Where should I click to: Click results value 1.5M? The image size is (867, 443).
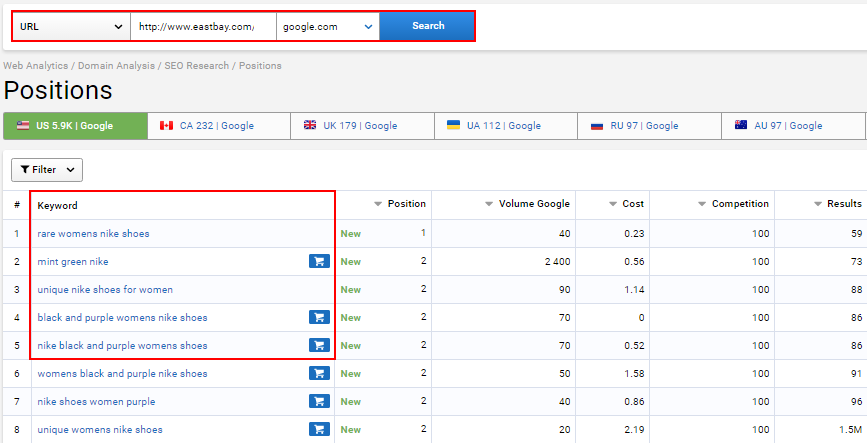click(851, 430)
